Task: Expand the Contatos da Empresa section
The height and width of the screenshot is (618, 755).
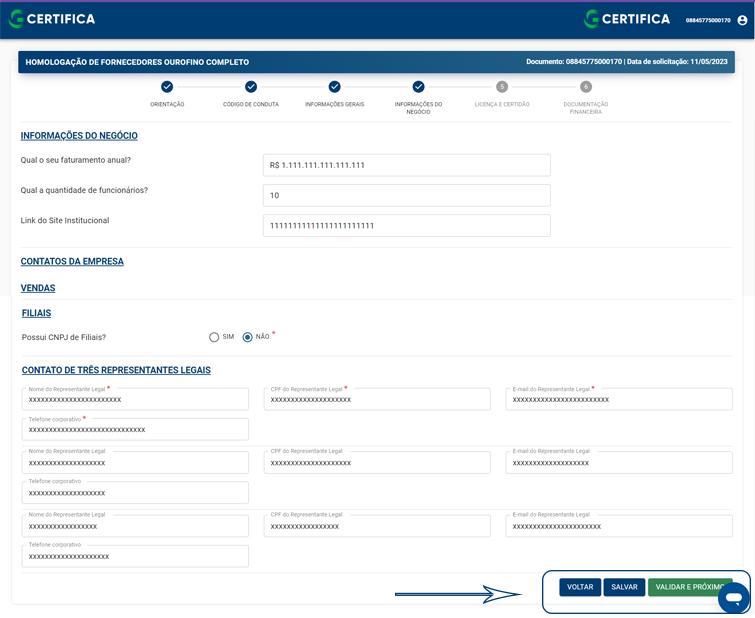Action: (x=72, y=262)
